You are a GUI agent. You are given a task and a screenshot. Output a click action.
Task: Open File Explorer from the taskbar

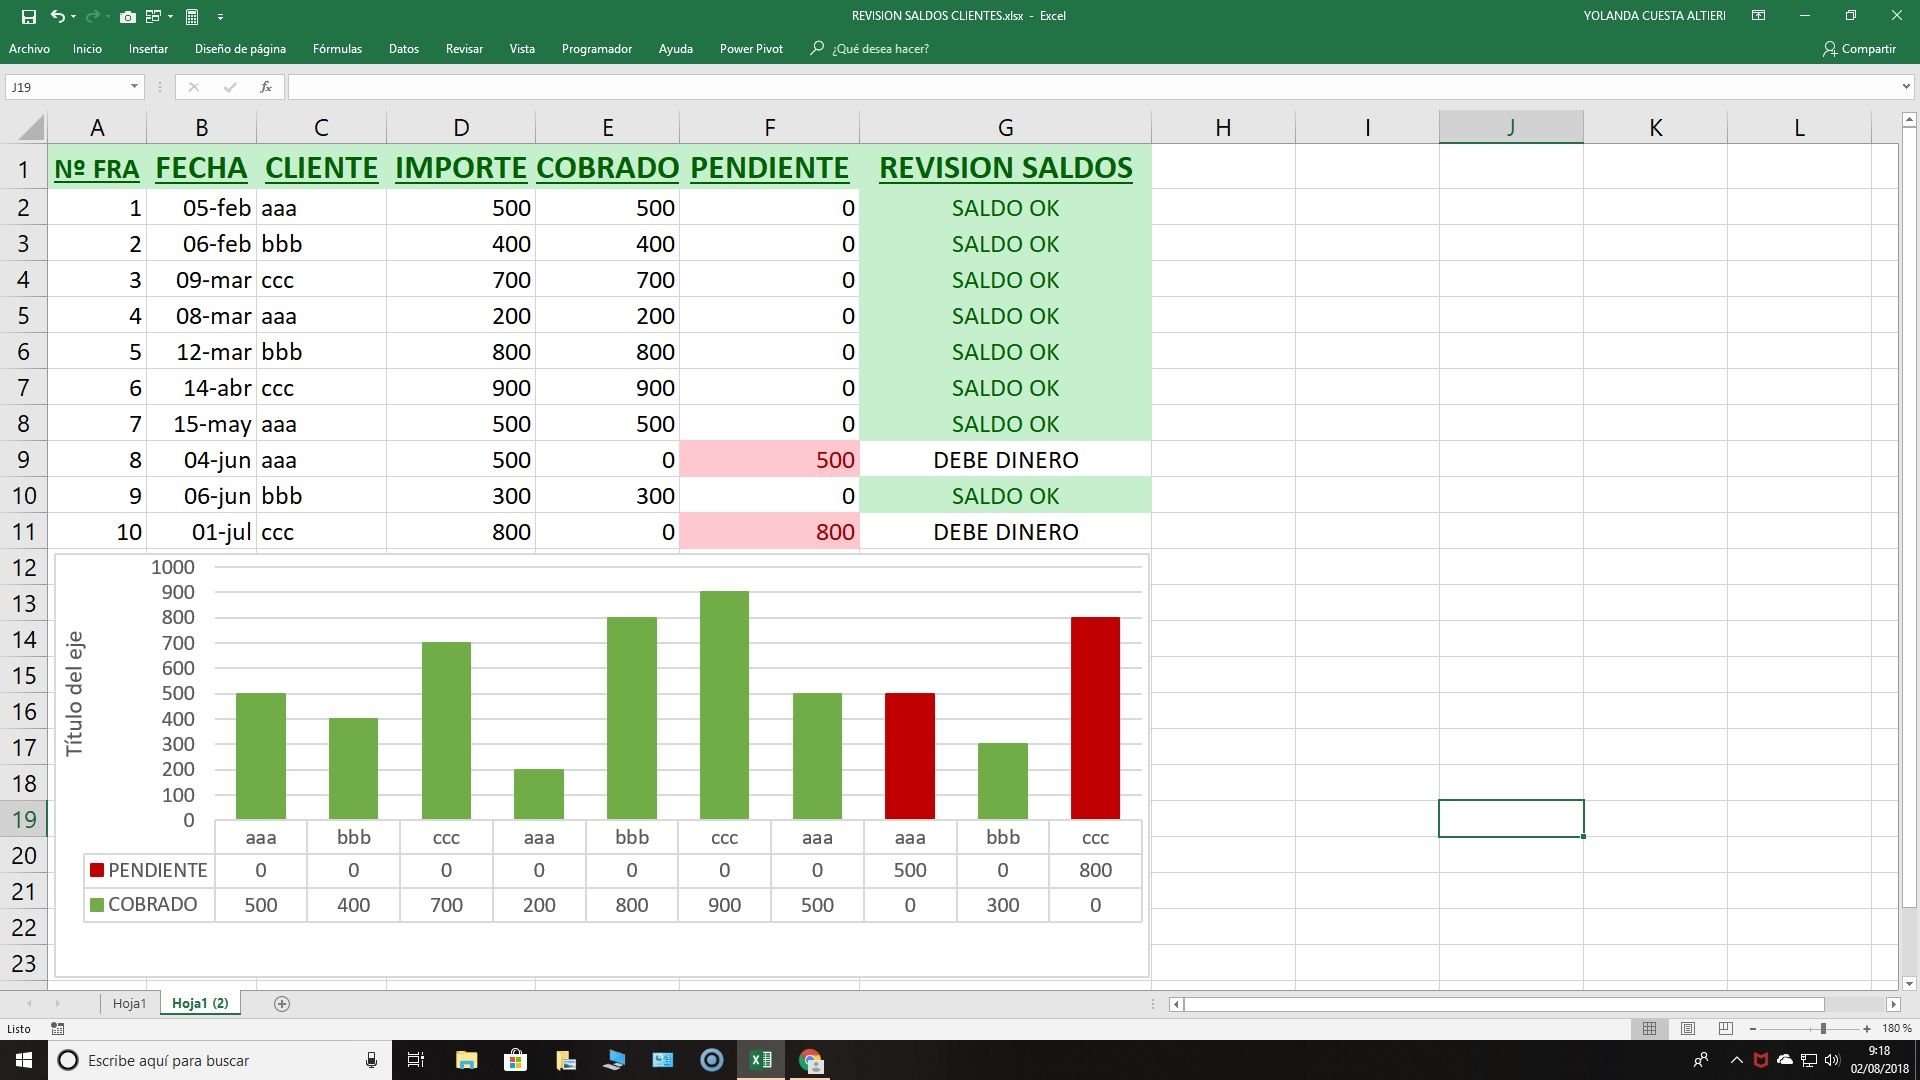[466, 1060]
